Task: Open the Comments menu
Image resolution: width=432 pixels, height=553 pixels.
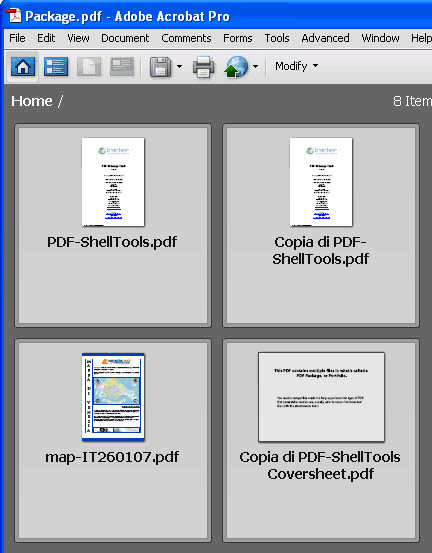Action: coord(186,38)
